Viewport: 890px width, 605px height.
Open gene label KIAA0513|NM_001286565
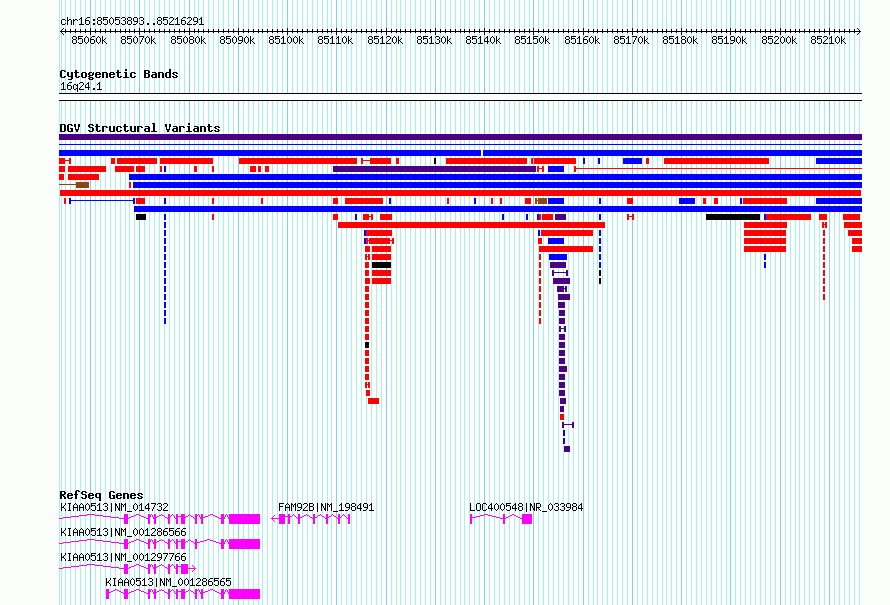[169, 582]
